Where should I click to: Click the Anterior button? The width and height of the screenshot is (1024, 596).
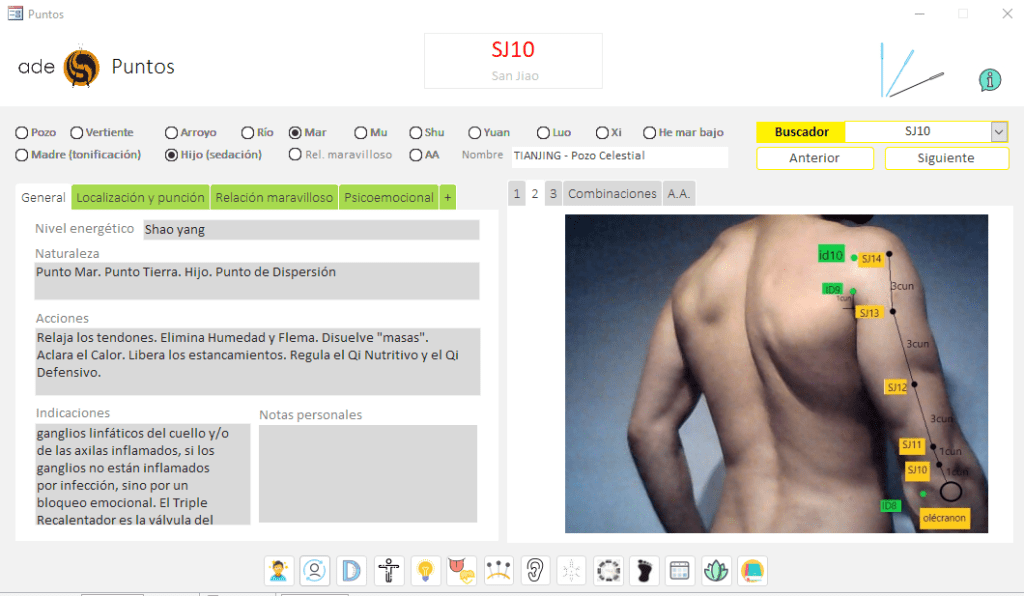814,158
